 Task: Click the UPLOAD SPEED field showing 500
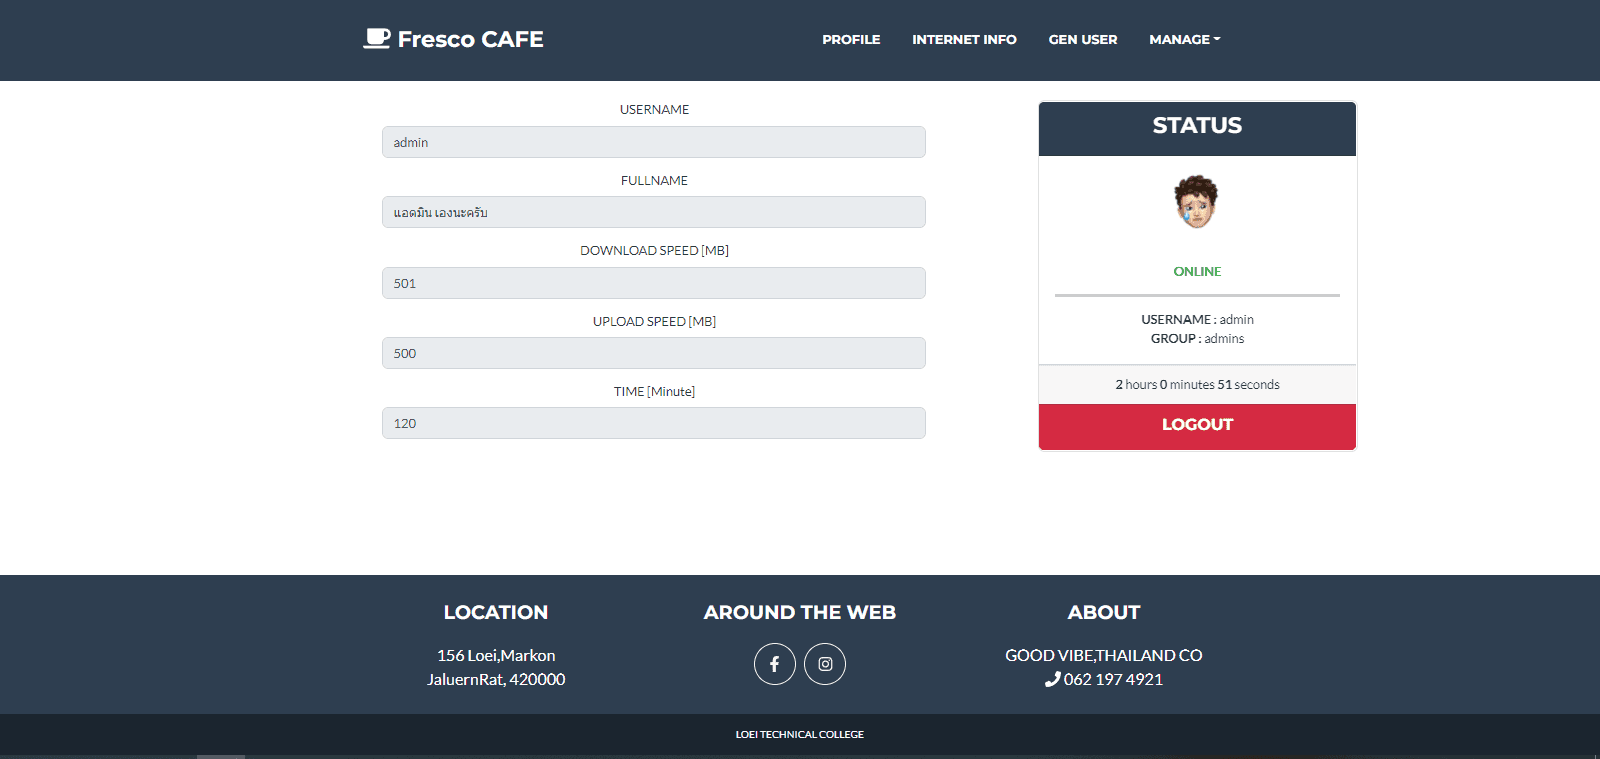click(x=653, y=353)
